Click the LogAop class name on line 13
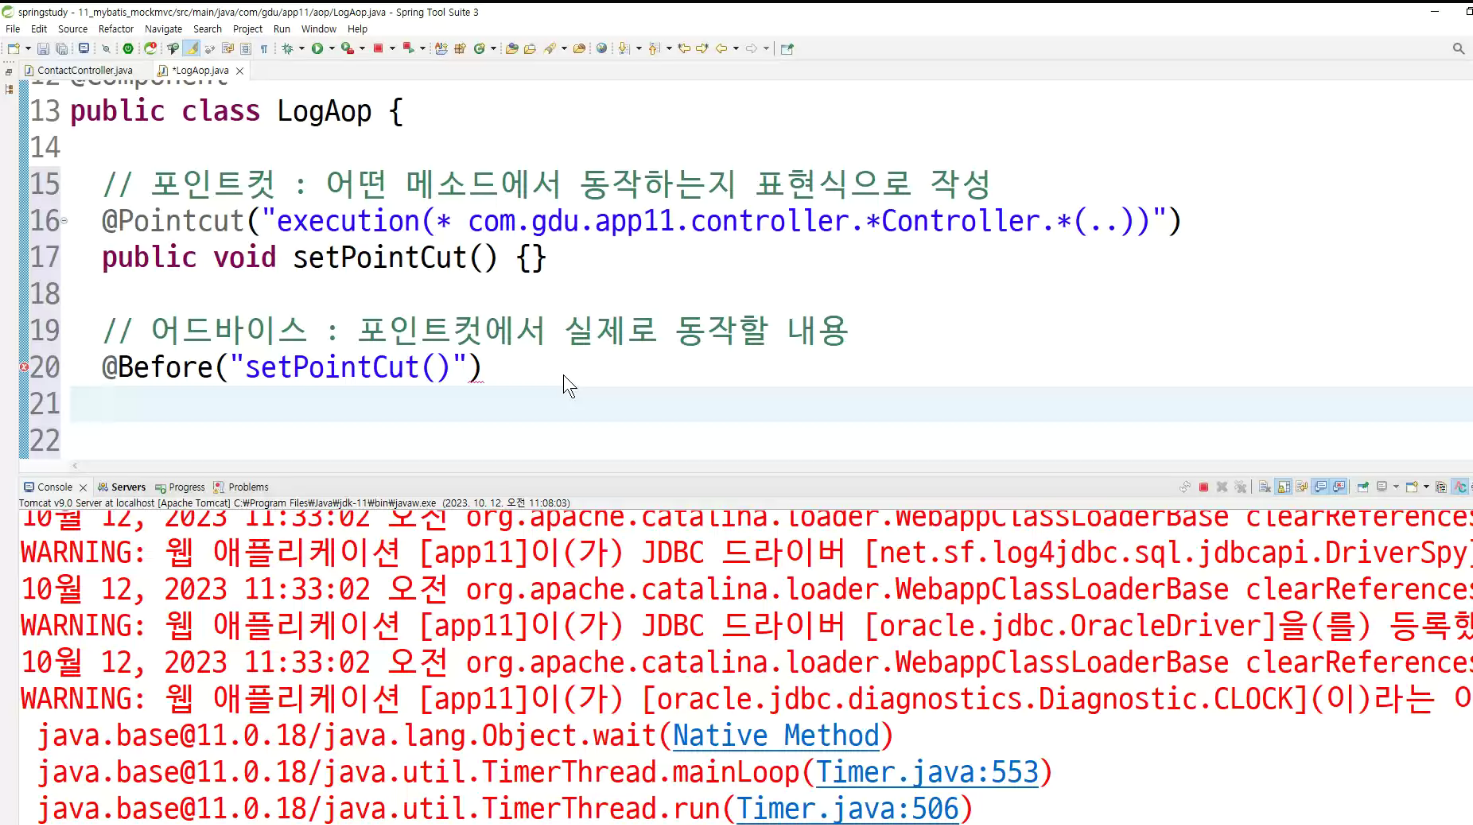Image resolution: width=1473 pixels, height=825 pixels. point(324,111)
